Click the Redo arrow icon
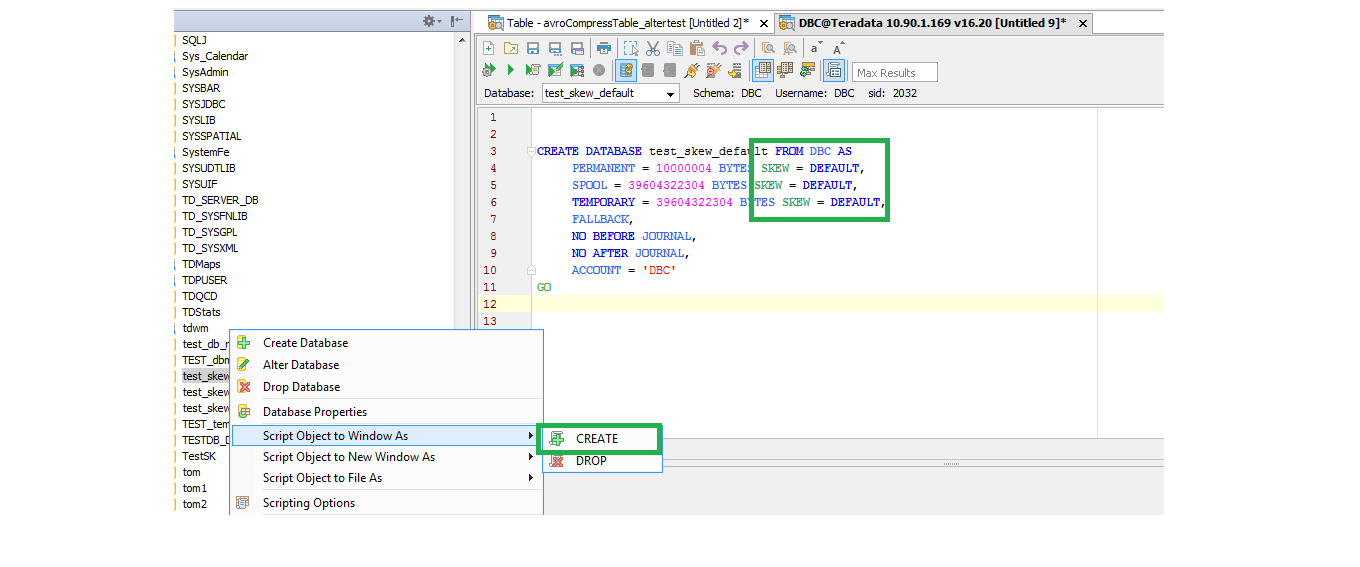The height and width of the screenshot is (567, 1360). click(741, 48)
